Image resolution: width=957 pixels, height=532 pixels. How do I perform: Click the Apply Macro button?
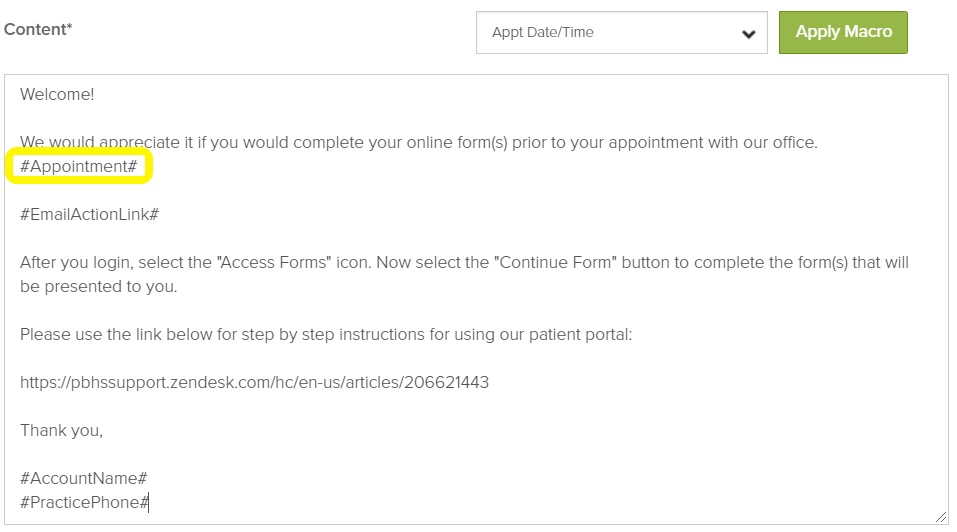(843, 32)
